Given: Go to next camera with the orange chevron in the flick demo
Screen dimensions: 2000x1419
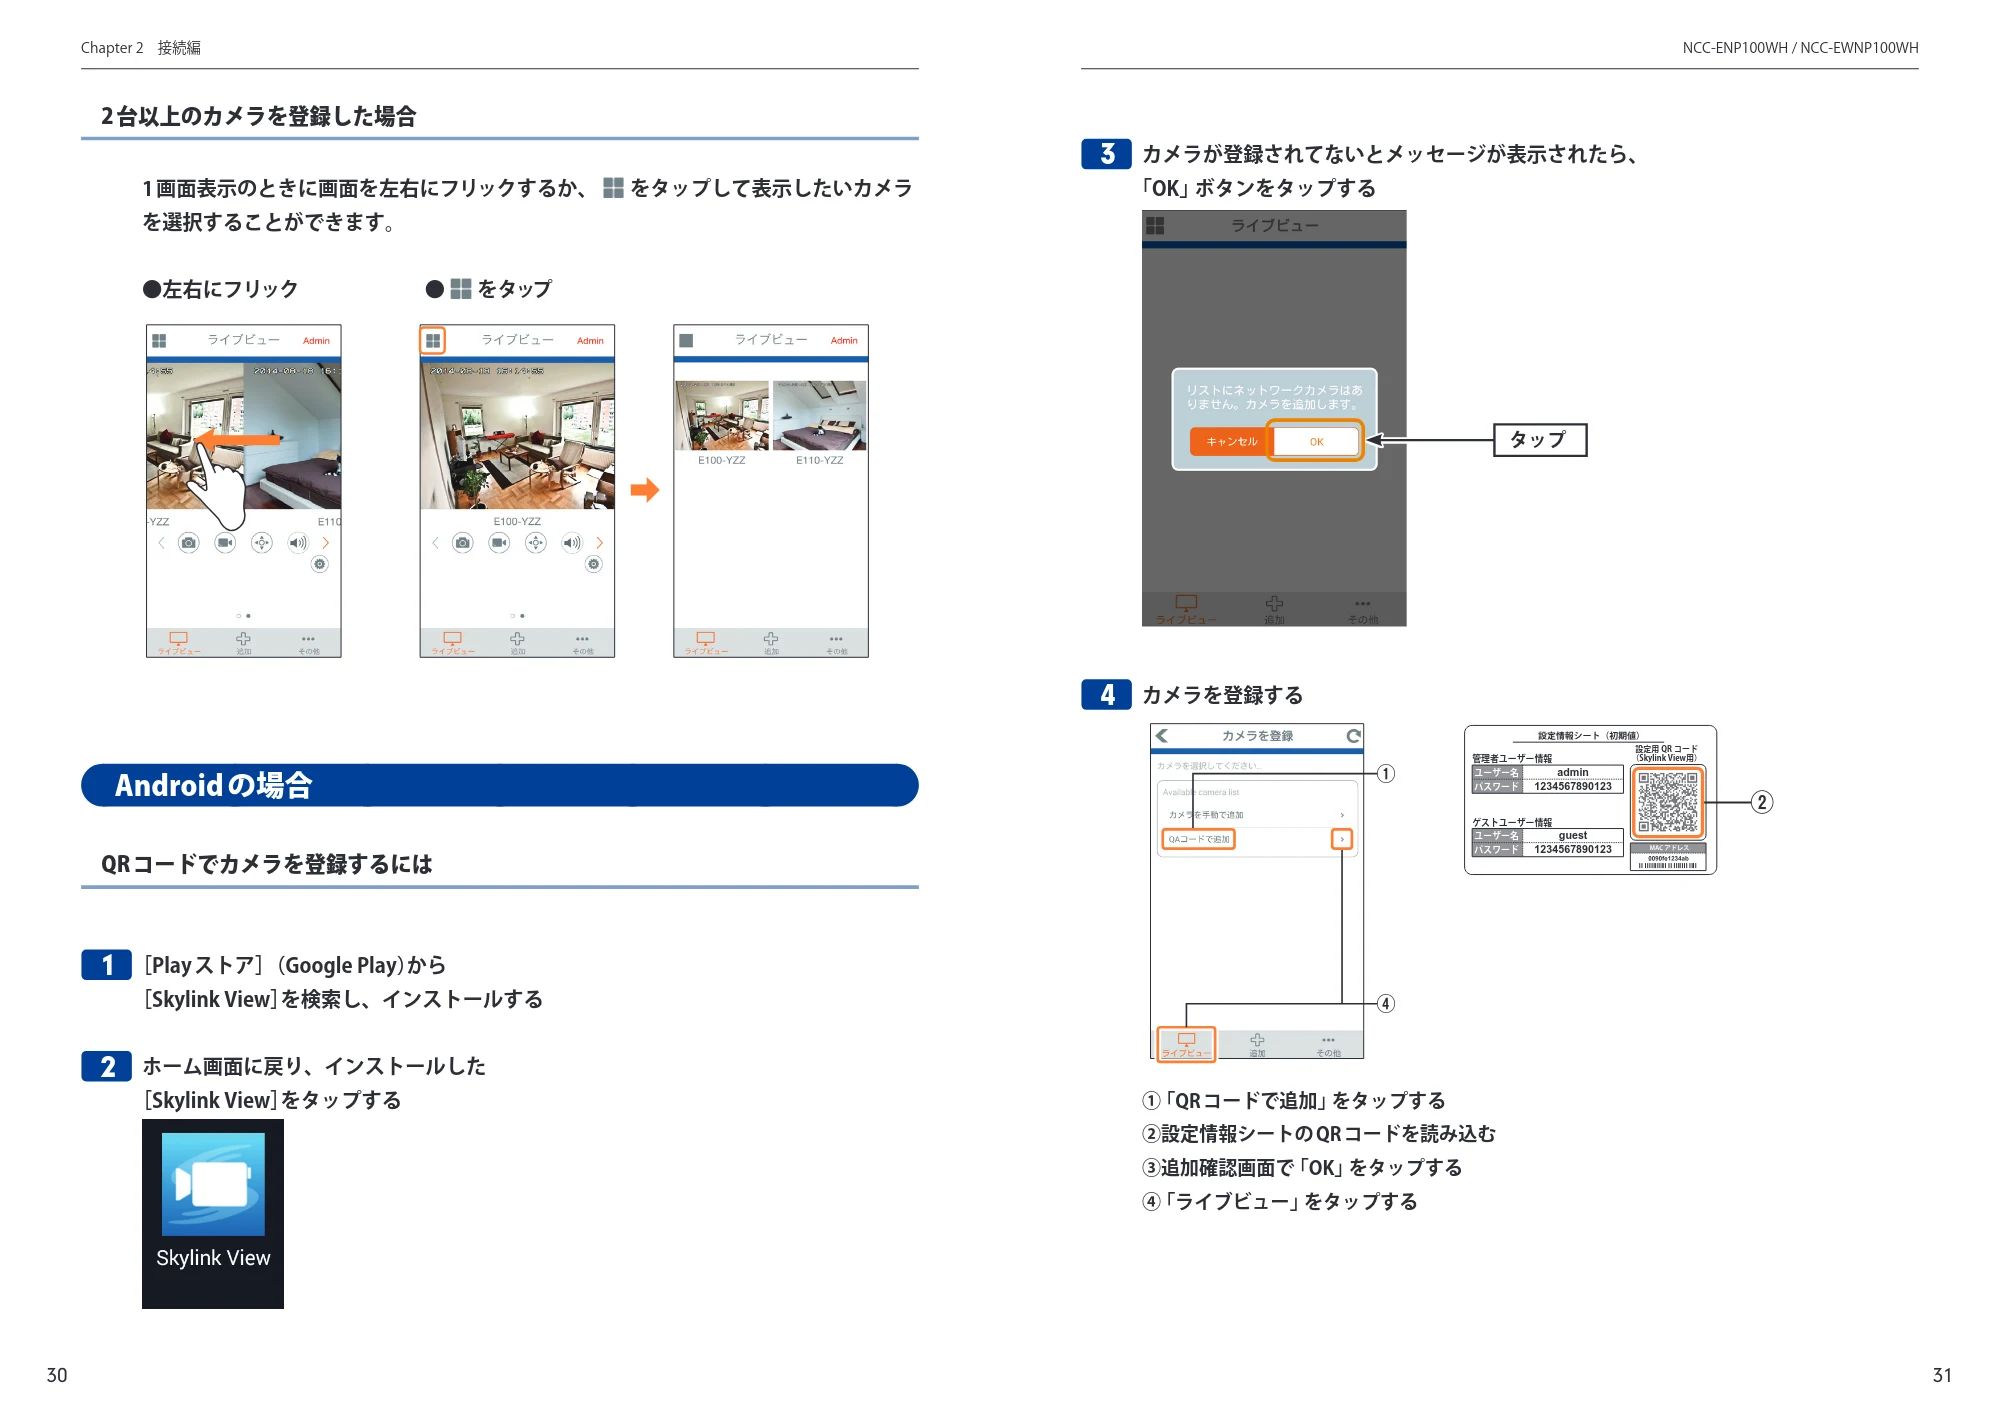Looking at the screenshot, I should [x=325, y=543].
